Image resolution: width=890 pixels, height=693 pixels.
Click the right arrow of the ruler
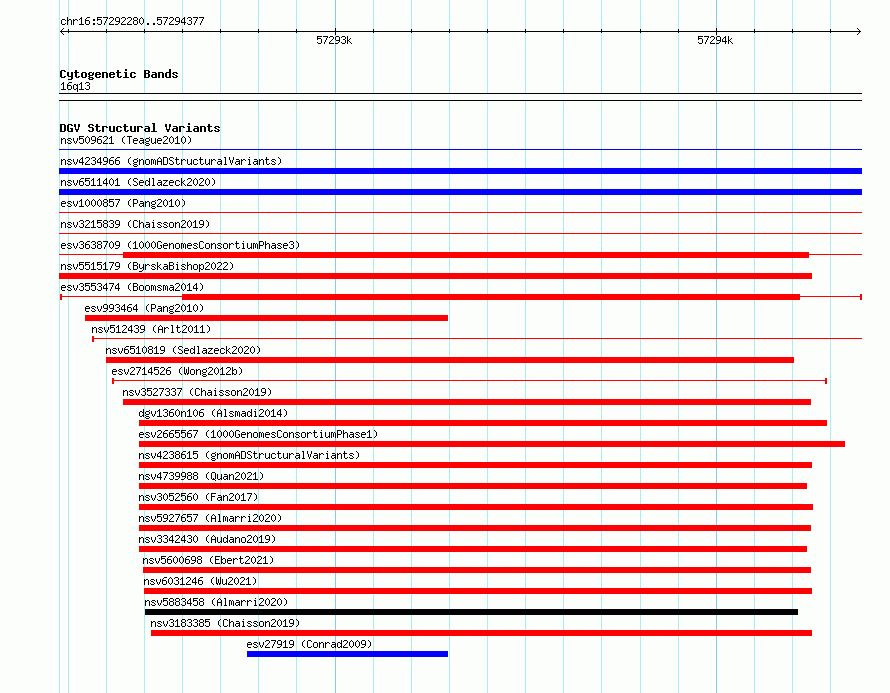[x=858, y=31]
